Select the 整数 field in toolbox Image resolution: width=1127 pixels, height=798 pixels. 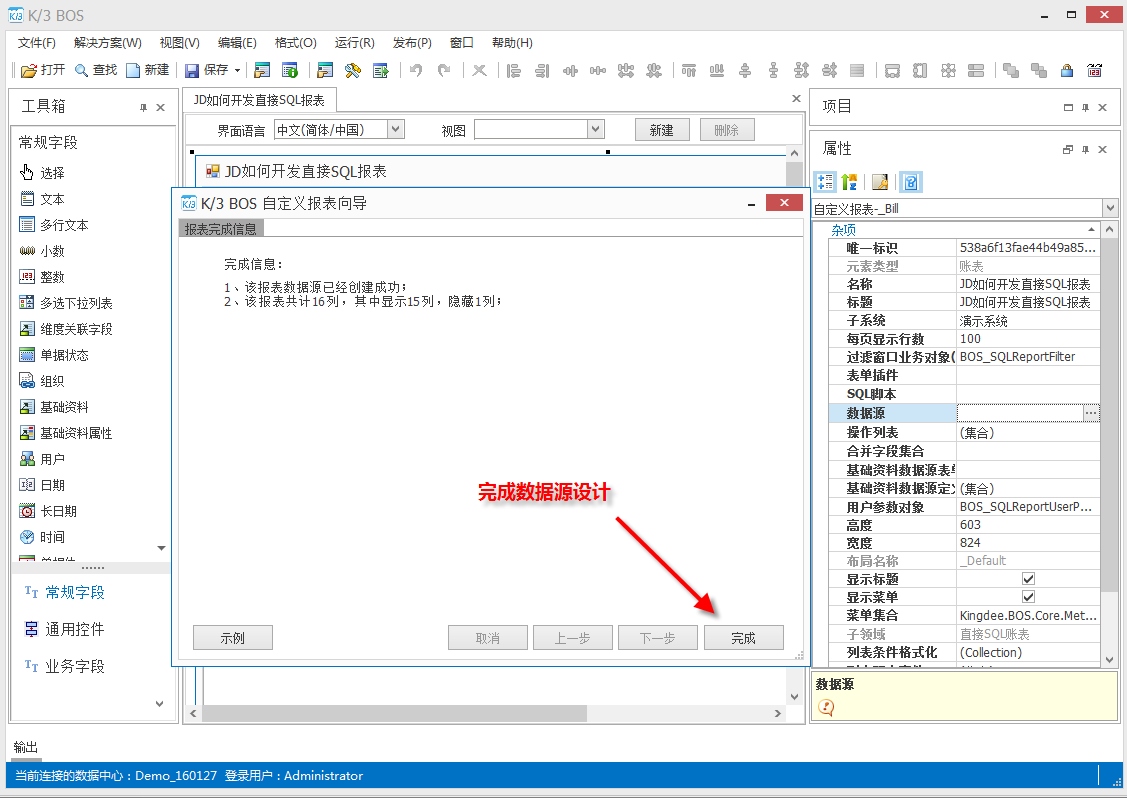tap(43, 277)
